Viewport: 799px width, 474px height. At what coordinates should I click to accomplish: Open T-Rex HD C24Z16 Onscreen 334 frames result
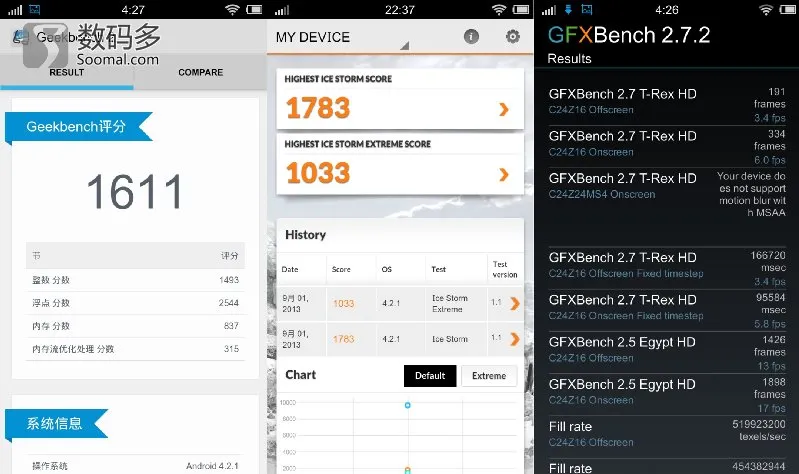pyautogui.click(x=667, y=147)
